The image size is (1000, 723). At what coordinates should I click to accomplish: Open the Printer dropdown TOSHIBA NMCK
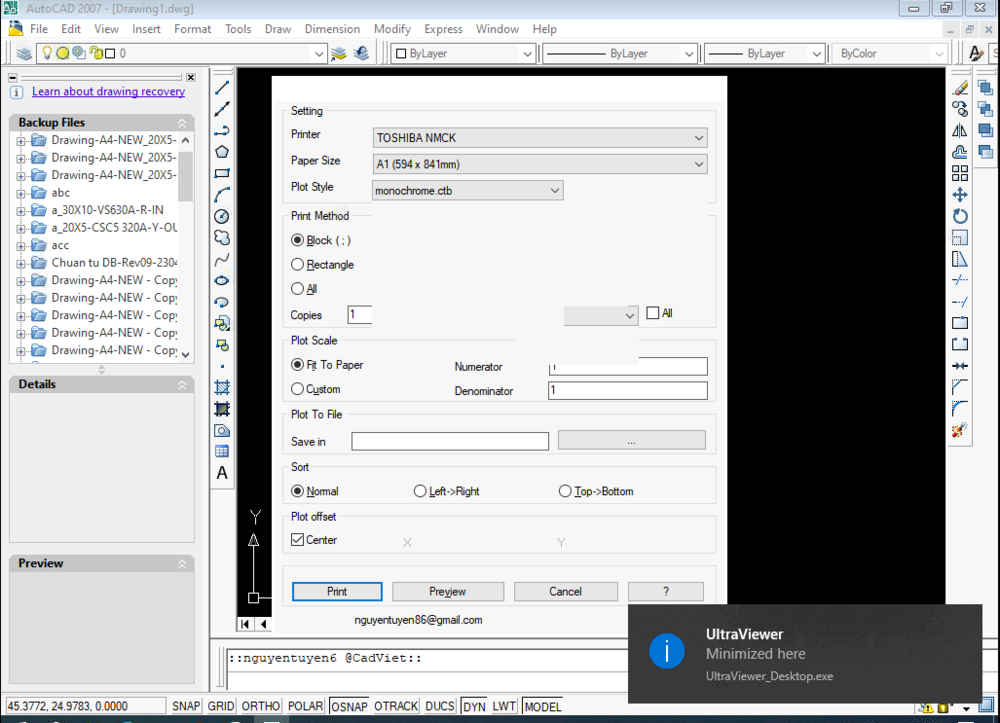point(540,138)
